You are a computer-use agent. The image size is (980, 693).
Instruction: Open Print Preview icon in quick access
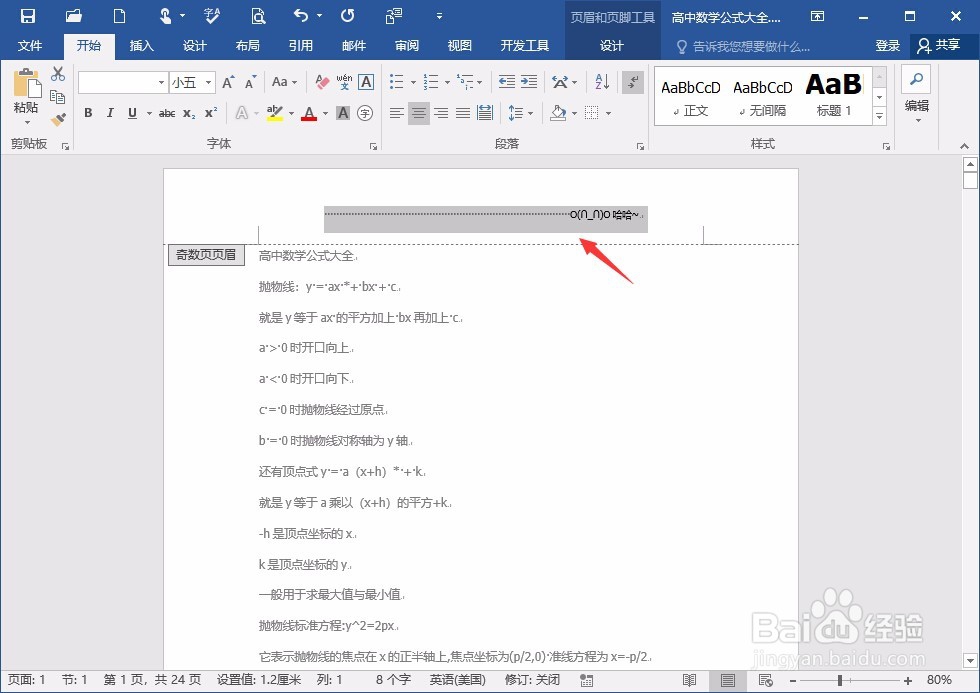point(258,16)
